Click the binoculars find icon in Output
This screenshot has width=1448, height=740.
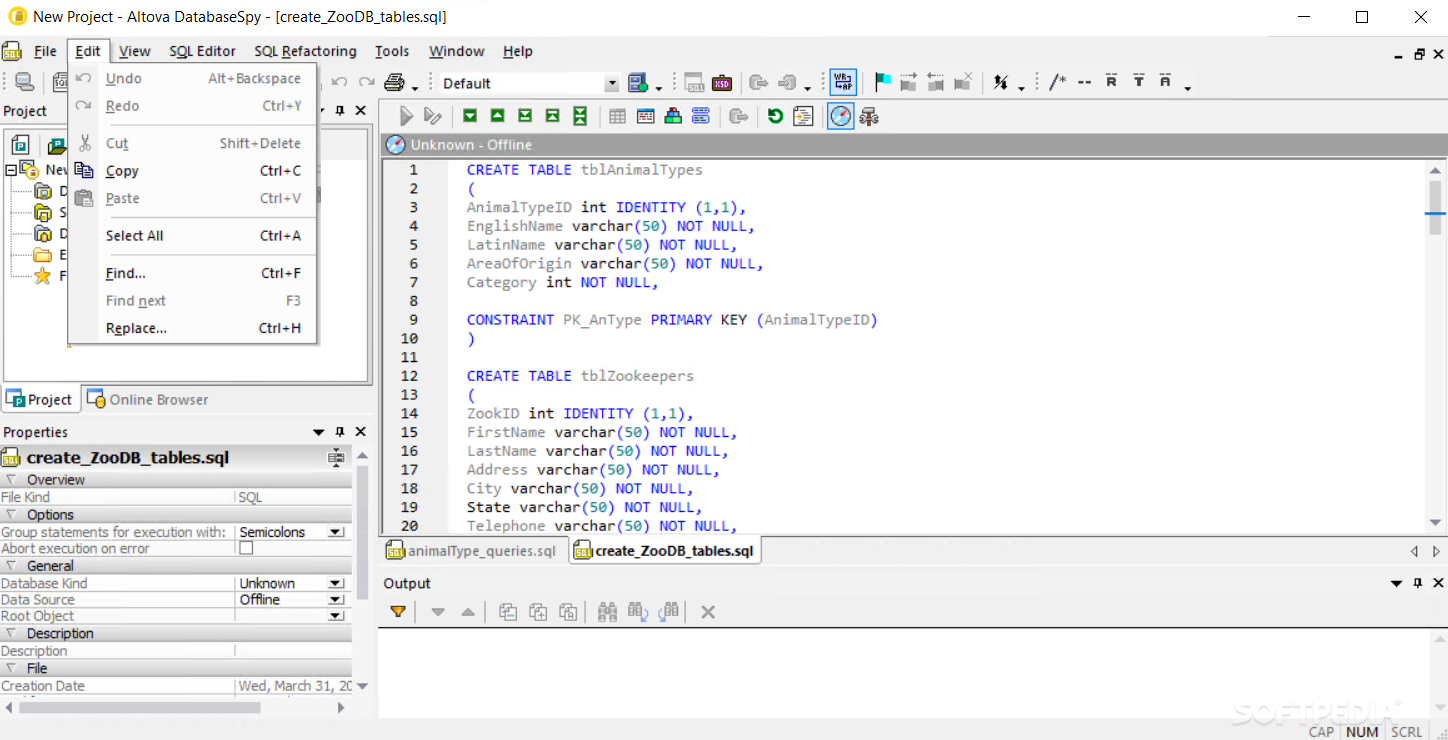[x=607, y=611]
